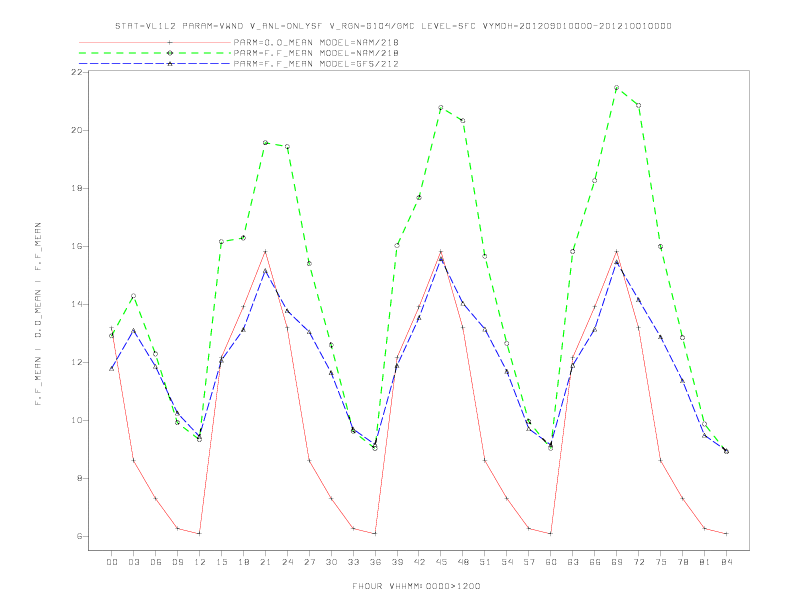Click x-axis forecast hour label 84
This screenshot has height=612, width=792.
pyautogui.click(x=726, y=562)
